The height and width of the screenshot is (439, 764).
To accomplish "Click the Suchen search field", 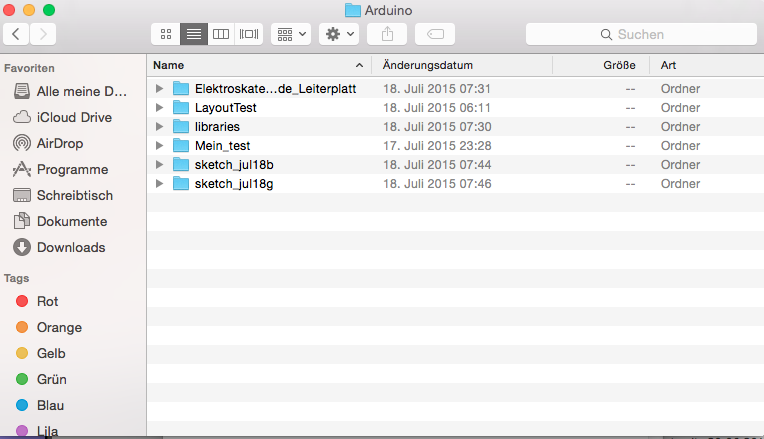I will coord(641,34).
